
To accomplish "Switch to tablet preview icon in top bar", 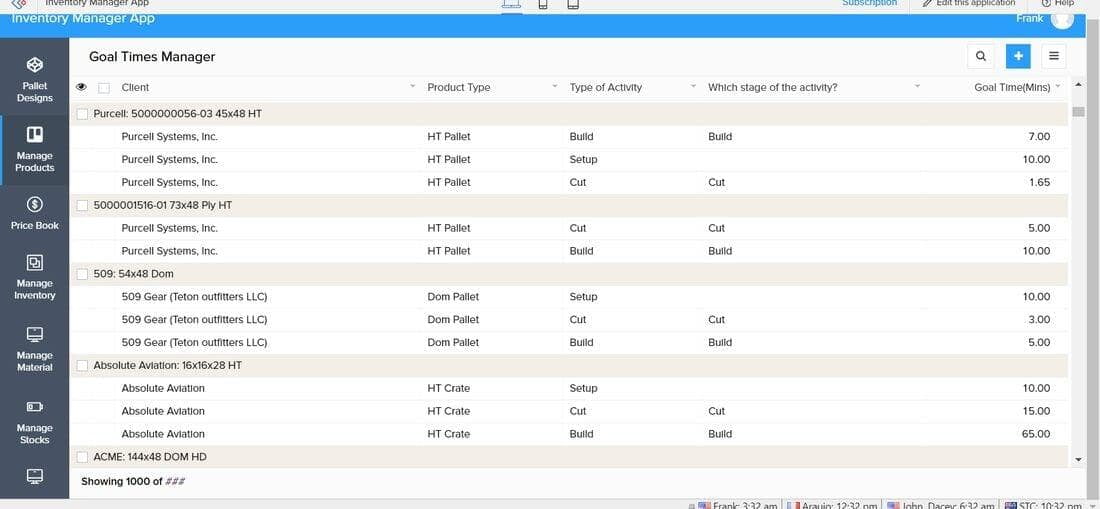I will 572,5.
